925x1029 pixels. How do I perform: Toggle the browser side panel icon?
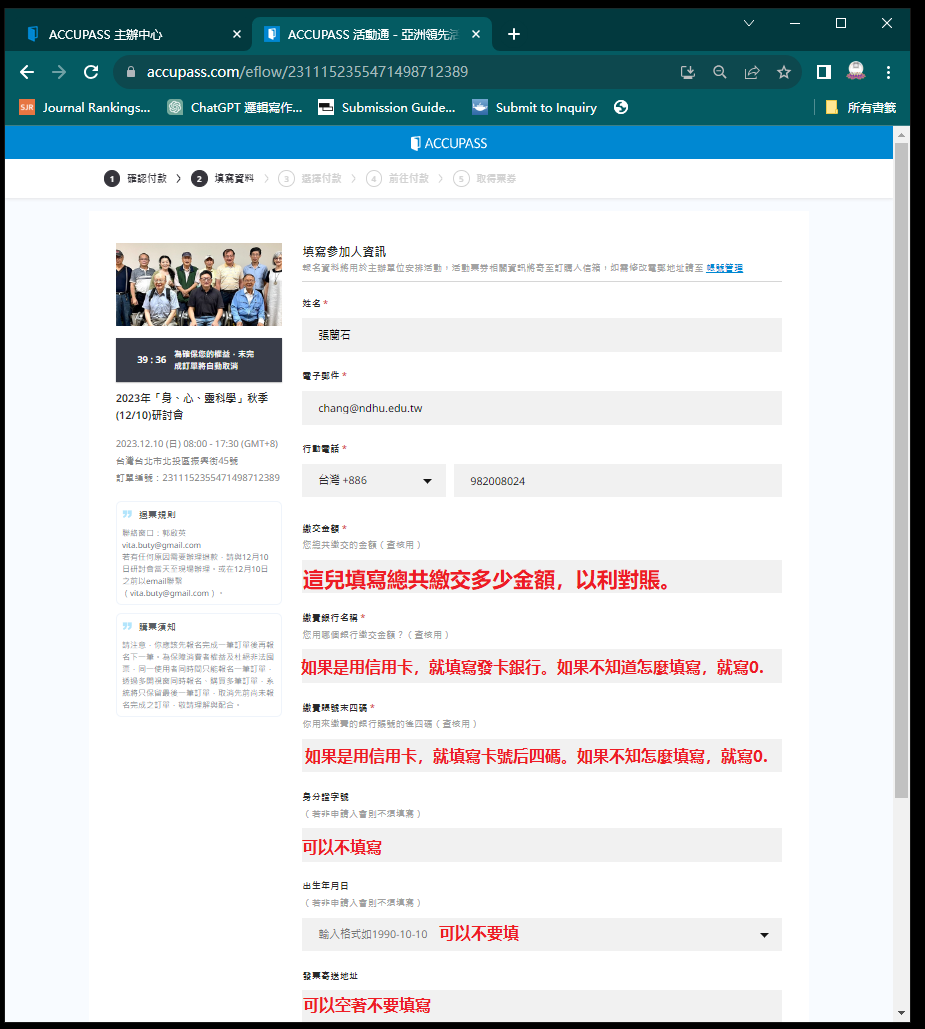click(824, 72)
